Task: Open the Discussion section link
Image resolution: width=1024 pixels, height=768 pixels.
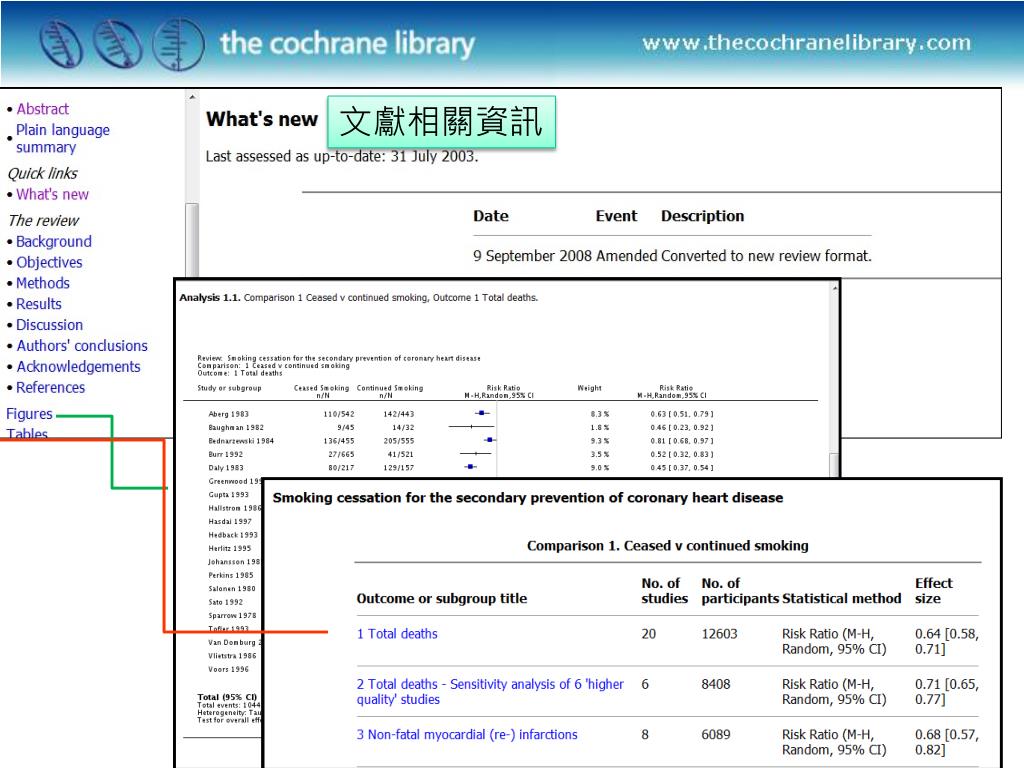Action: [50, 325]
